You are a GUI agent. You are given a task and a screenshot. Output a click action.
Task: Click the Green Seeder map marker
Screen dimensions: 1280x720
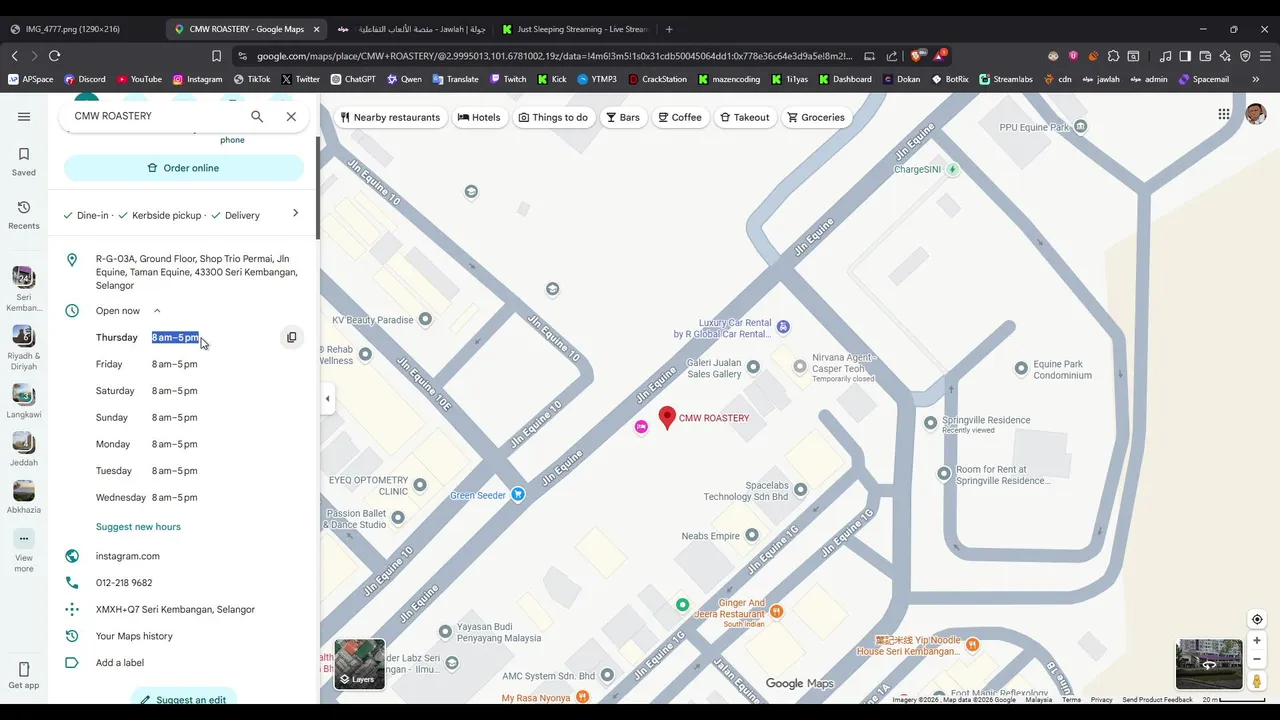pyautogui.click(x=518, y=494)
